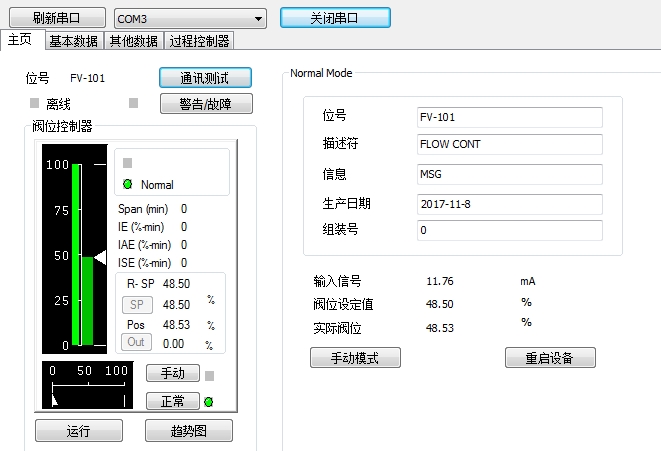Click the horizontal 0-100 output scale gauge

(x=85, y=385)
